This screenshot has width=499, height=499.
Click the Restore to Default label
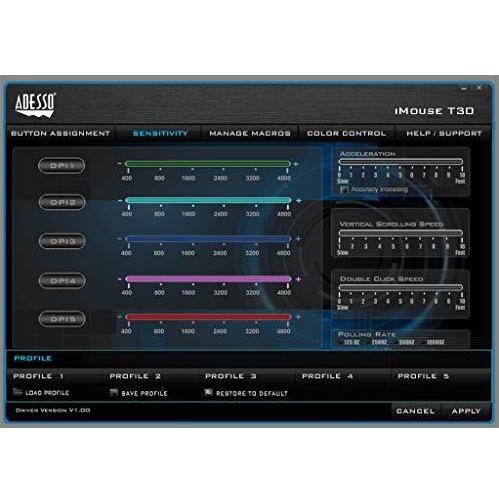click(252, 393)
